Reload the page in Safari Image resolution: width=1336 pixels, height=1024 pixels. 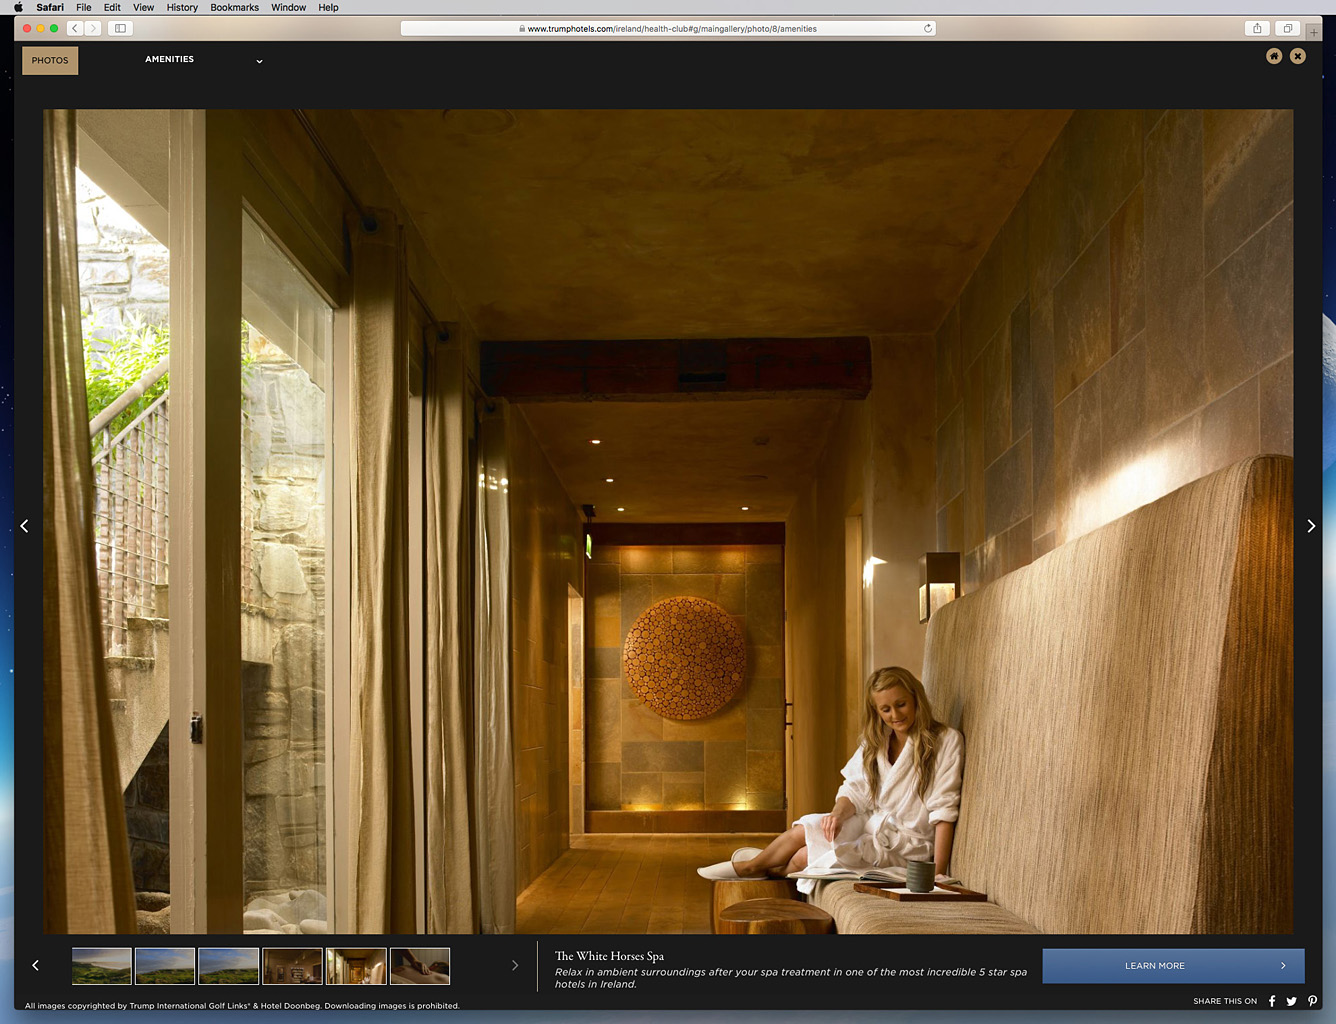coord(927,28)
